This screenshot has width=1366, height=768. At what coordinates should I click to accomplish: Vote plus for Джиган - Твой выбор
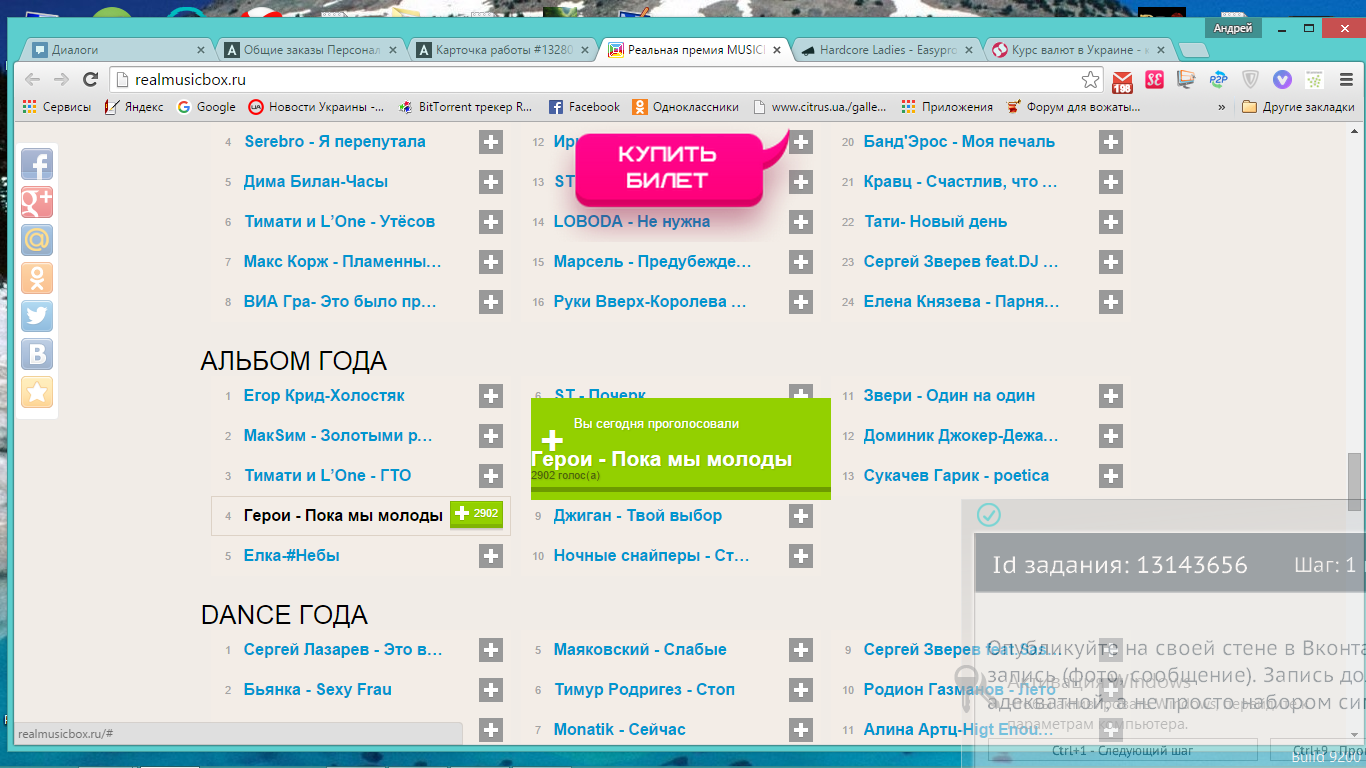point(800,516)
